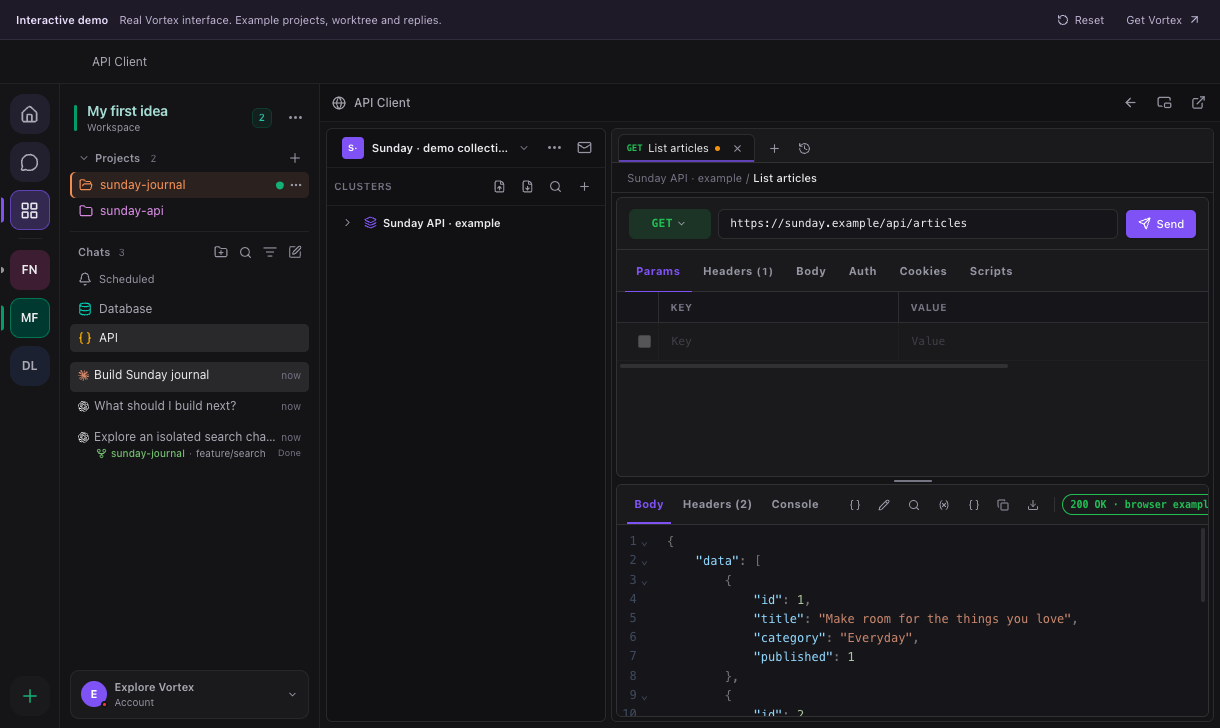
Task: Open the Scripts tab
Action: (x=991, y=271)
